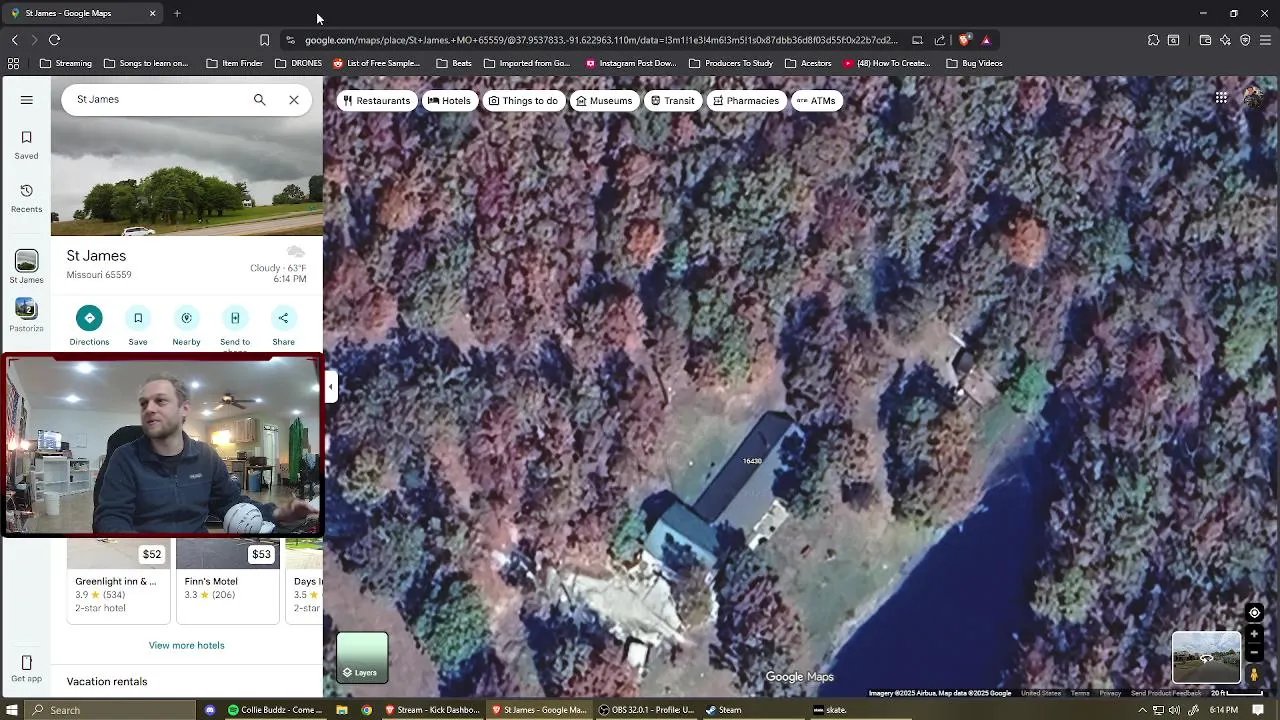The image size is (1280, 720).
Task: Click the Share place icon
Action: click(x=283, y=318)
